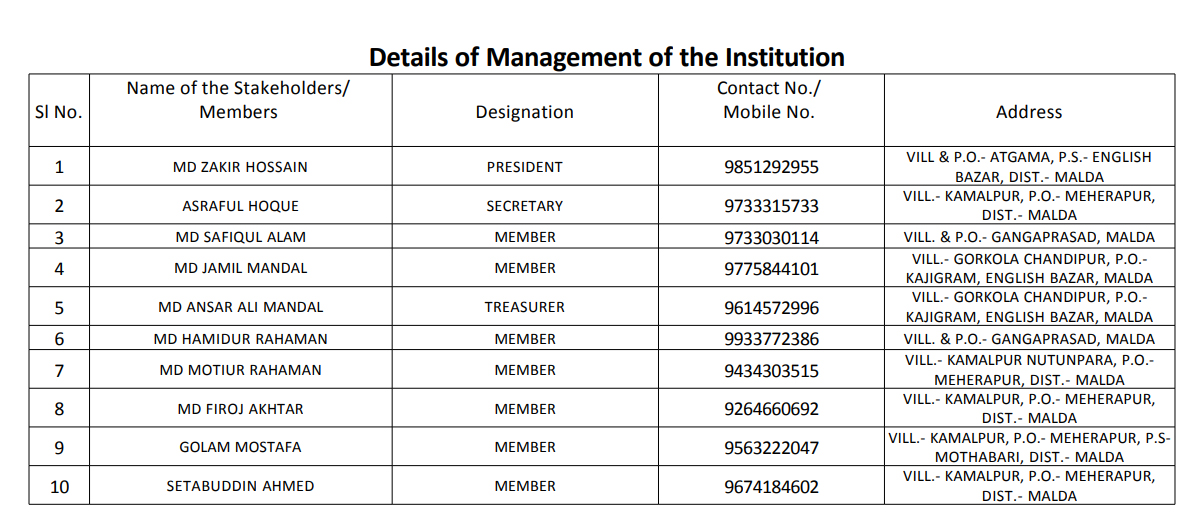1198x526 pixels.
Task: Click the name MD HAMIDUR RAHAMAN
Action: pos(241,339)
